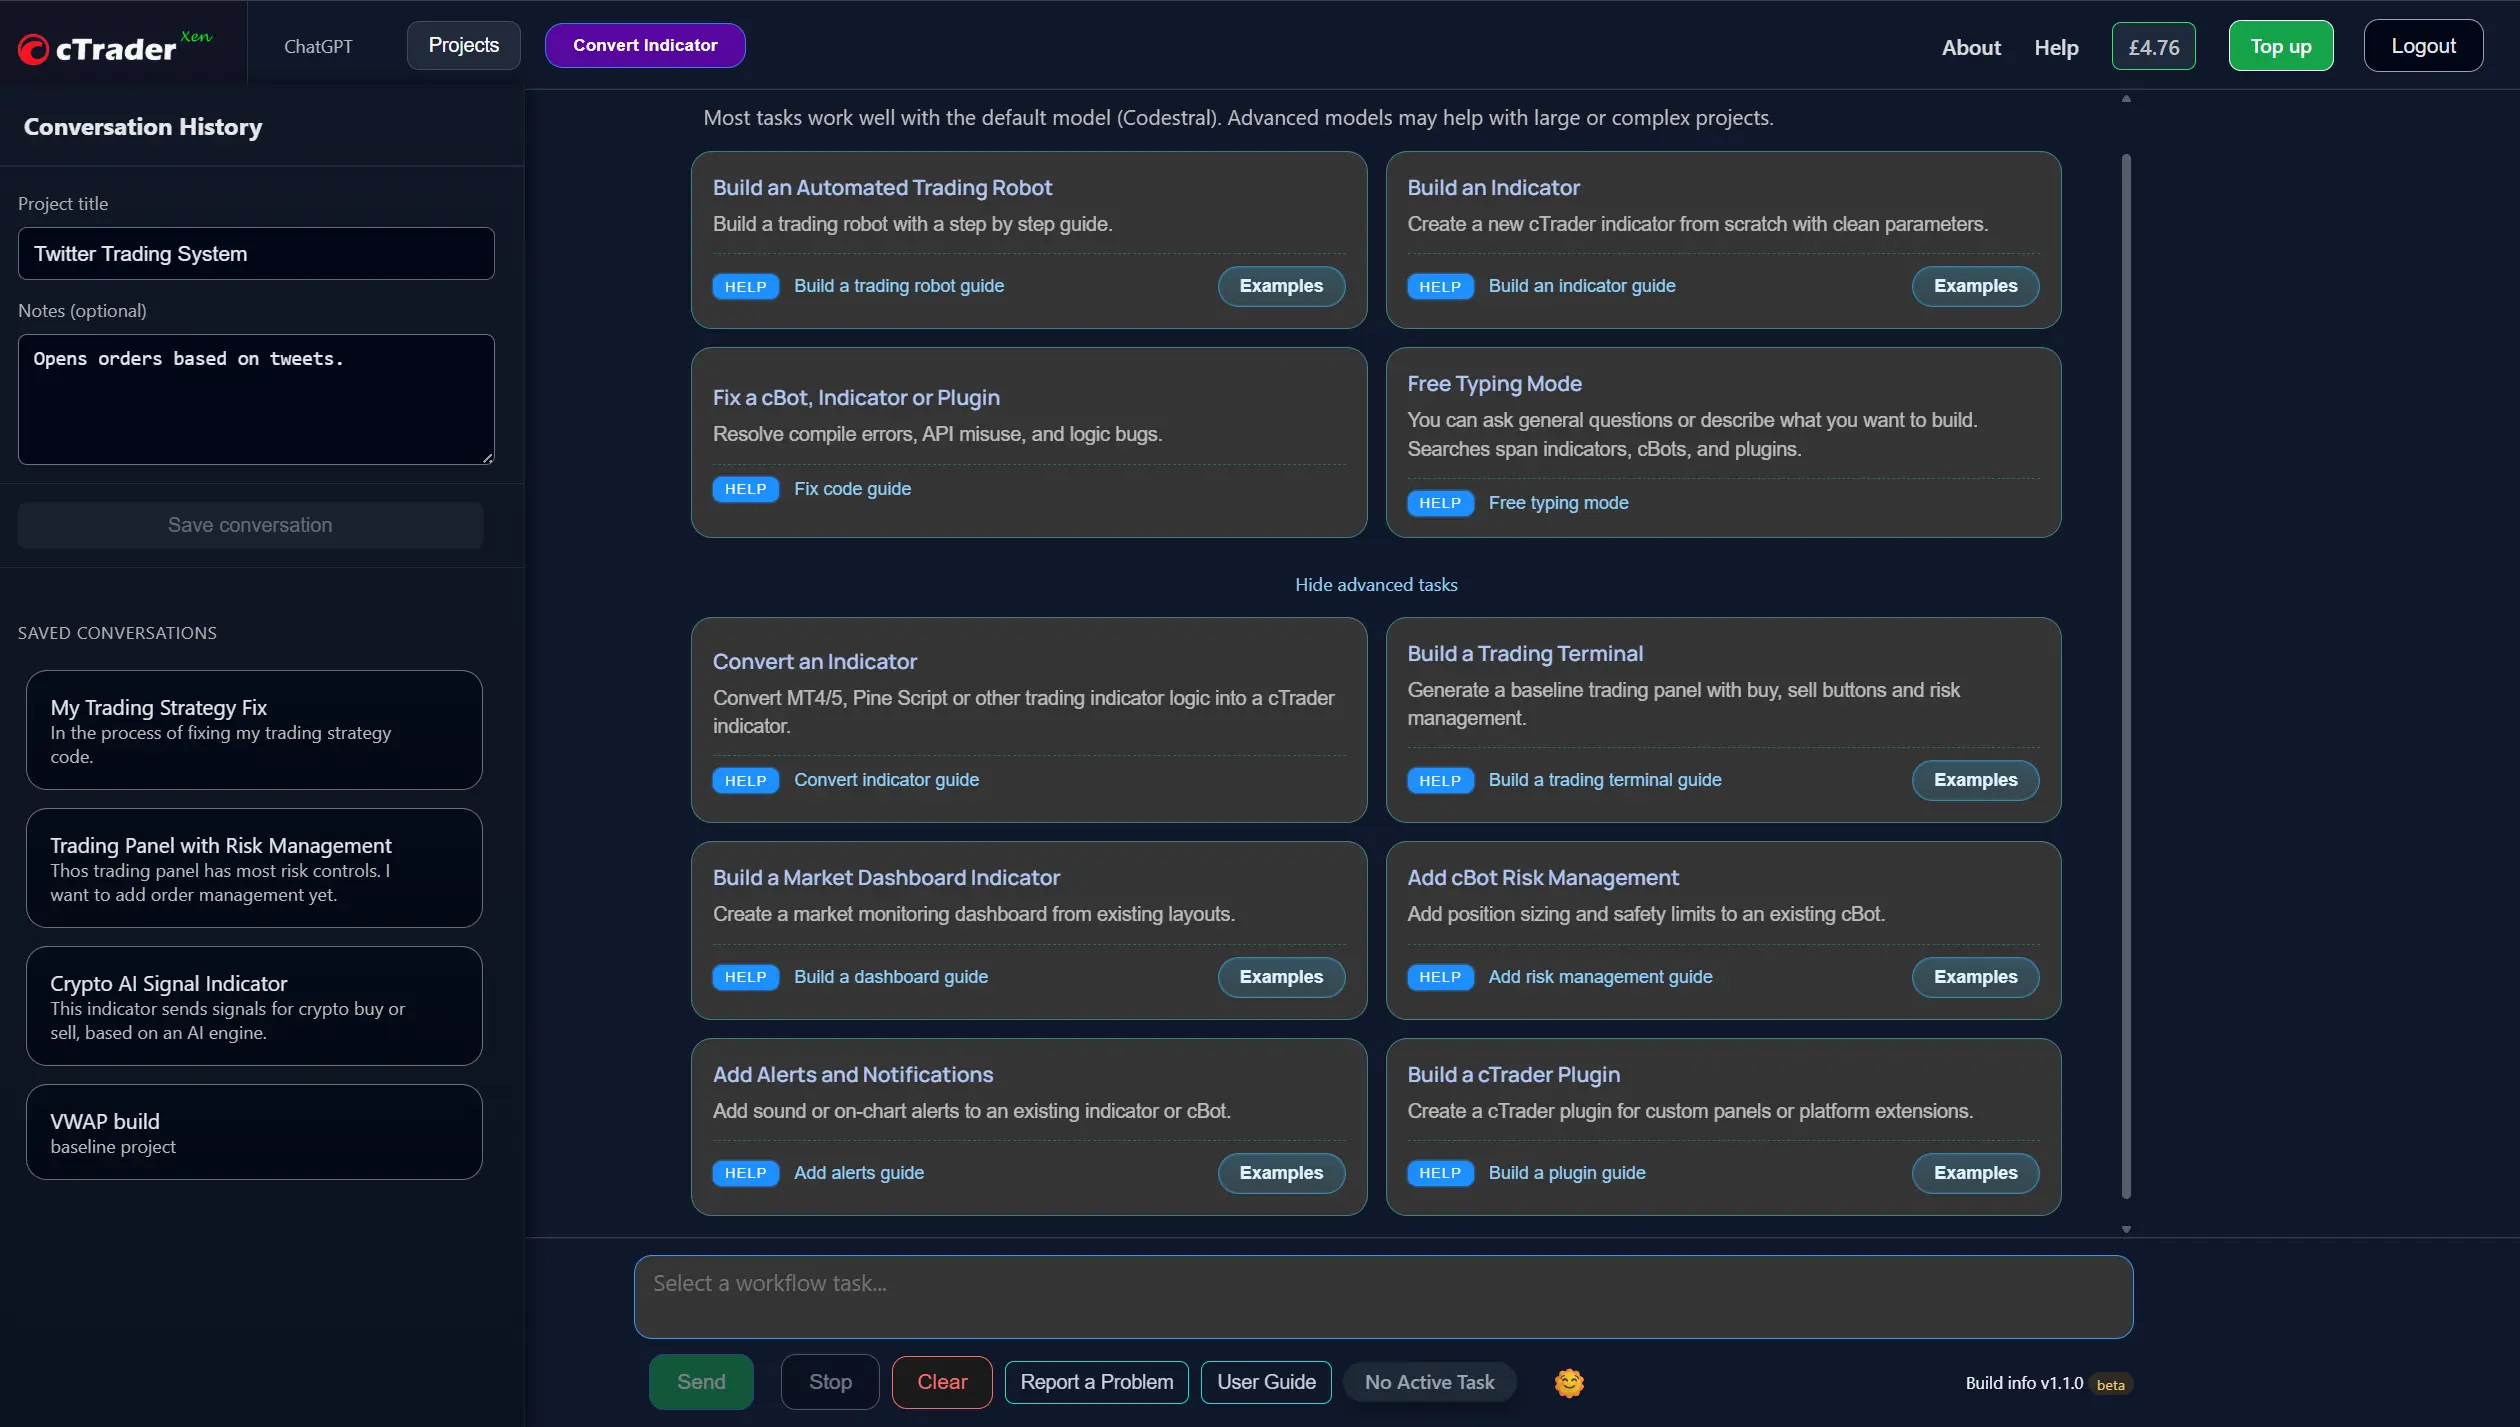2520x1427 pixels.
Task: Hide advanced tasks section
Action: point(1375,585)
